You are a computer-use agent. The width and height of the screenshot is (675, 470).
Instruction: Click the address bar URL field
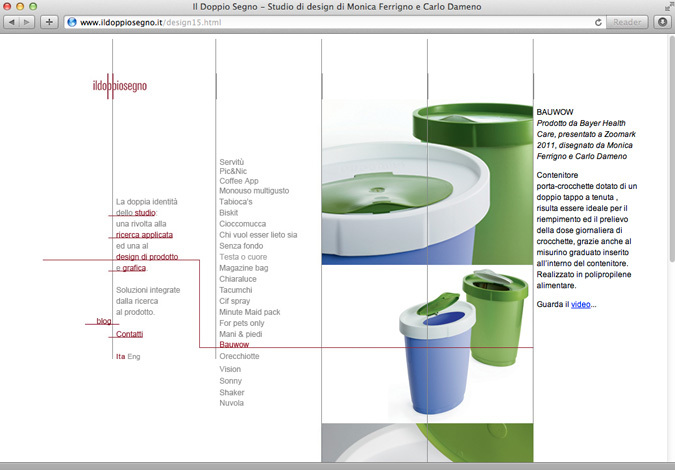[330, 22]
